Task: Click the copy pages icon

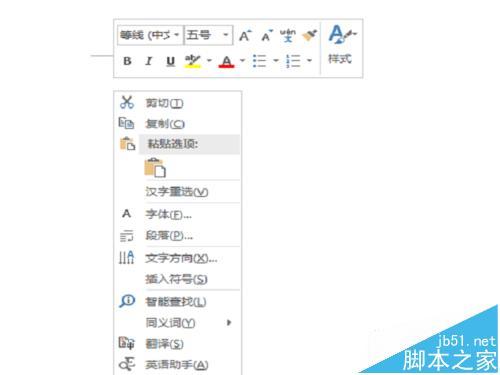Action: 127,123
